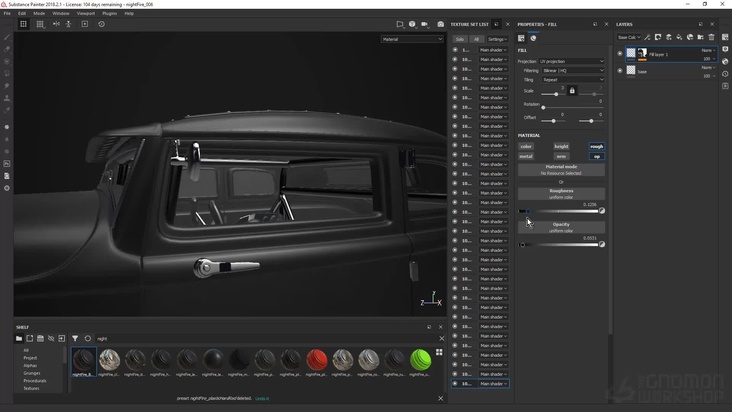
Task: Open the Viewport menu
Action: (x=86, y=13)
